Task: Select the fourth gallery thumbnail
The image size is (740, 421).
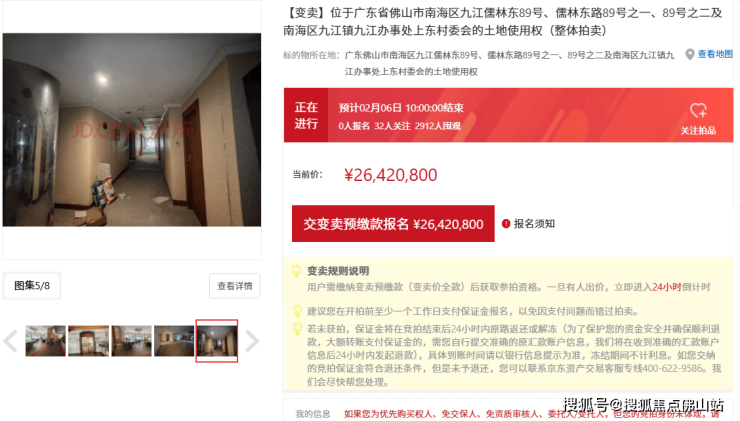Action: (174, 341)
